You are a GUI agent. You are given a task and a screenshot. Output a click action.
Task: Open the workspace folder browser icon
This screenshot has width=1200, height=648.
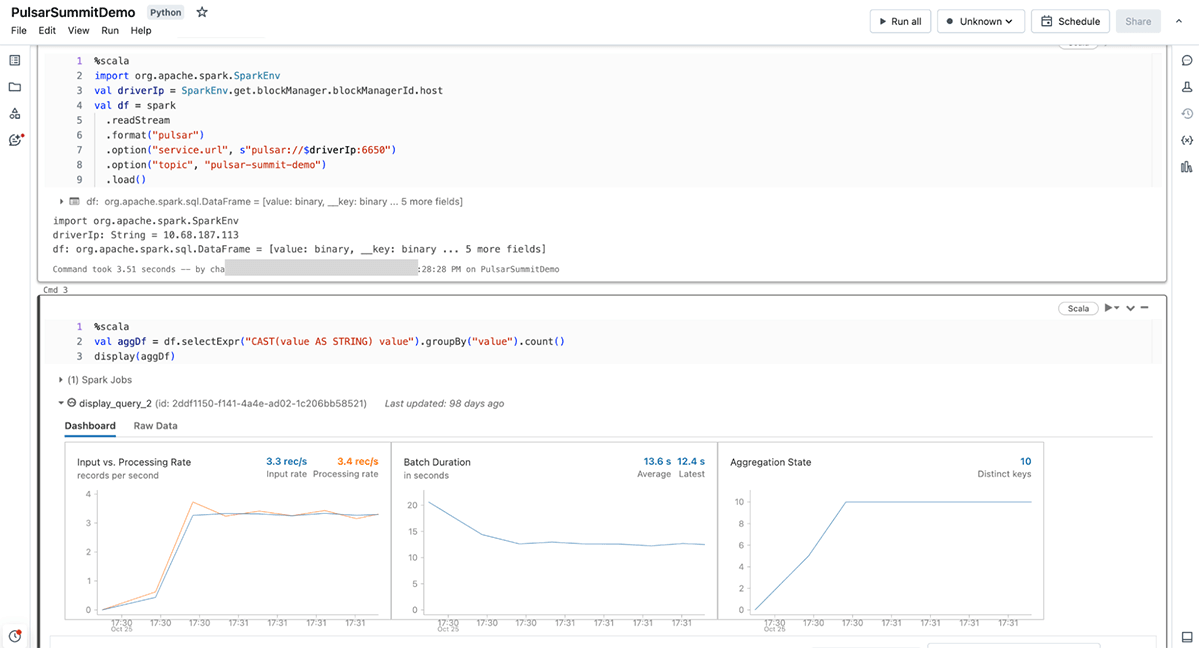coord(15,87)
